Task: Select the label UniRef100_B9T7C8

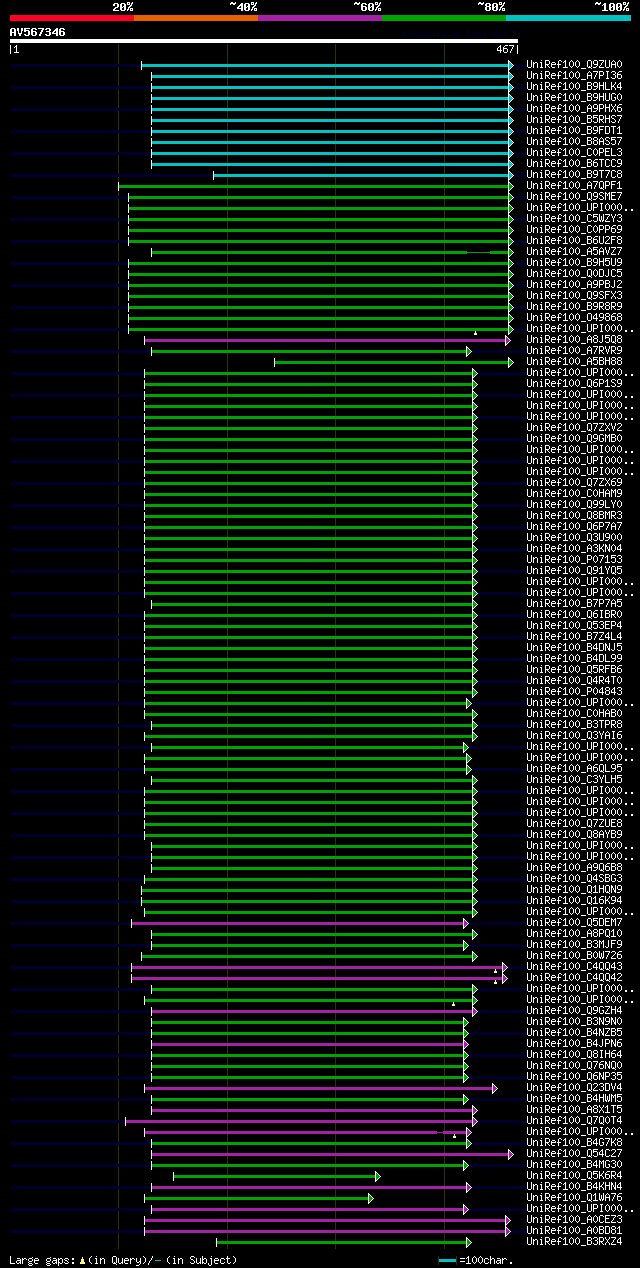Action: [x=574, y=175]
